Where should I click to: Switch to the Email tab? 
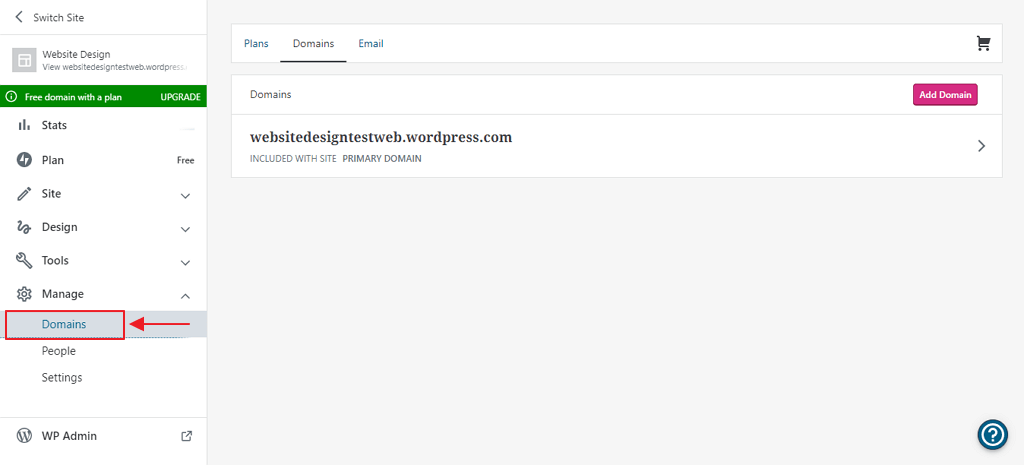coord(371,44)
